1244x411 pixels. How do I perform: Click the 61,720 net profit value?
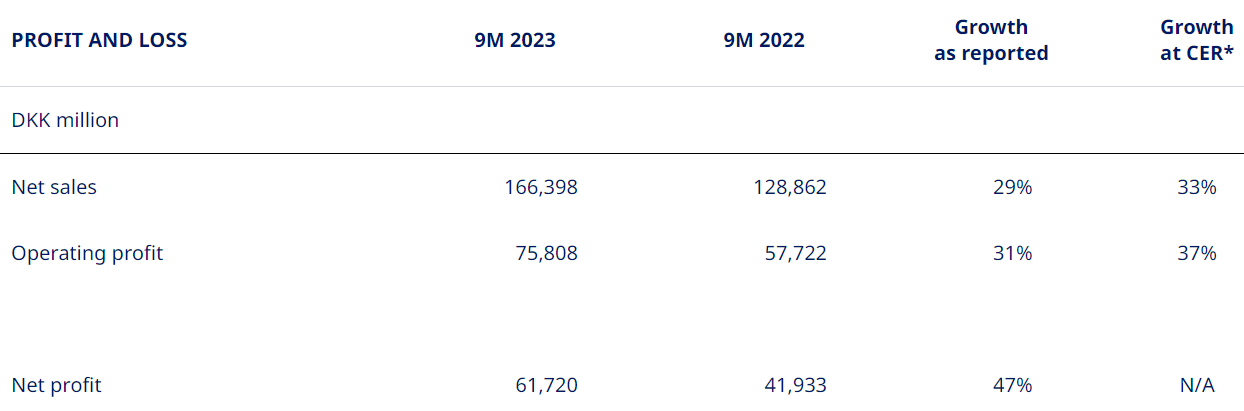pyautogui.click(x=547, y=385)
